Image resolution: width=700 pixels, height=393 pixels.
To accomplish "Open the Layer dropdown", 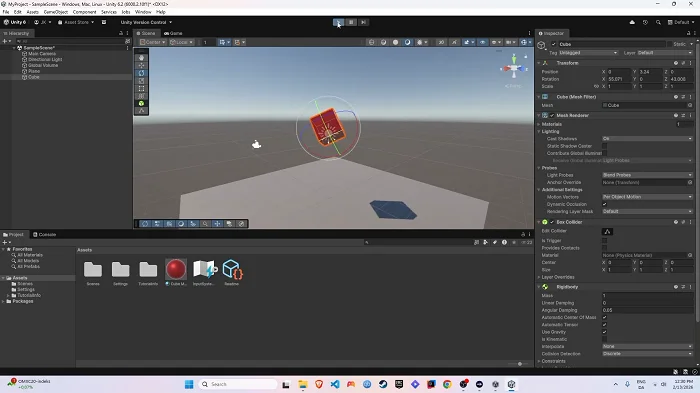I will pos(665,53).
